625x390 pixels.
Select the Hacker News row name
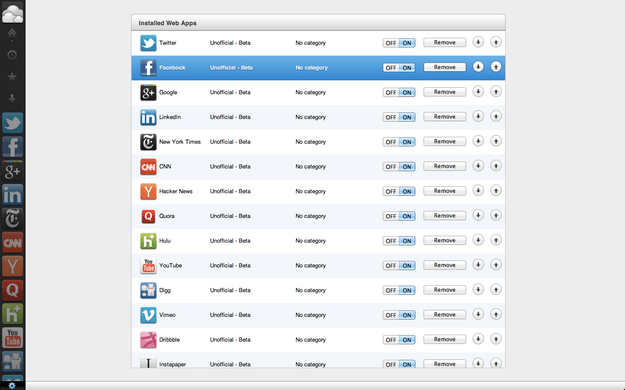(x=176, y=191)
